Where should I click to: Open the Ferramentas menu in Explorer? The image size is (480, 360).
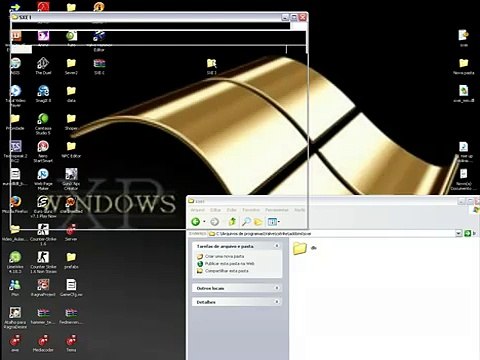tap(277, 210)
